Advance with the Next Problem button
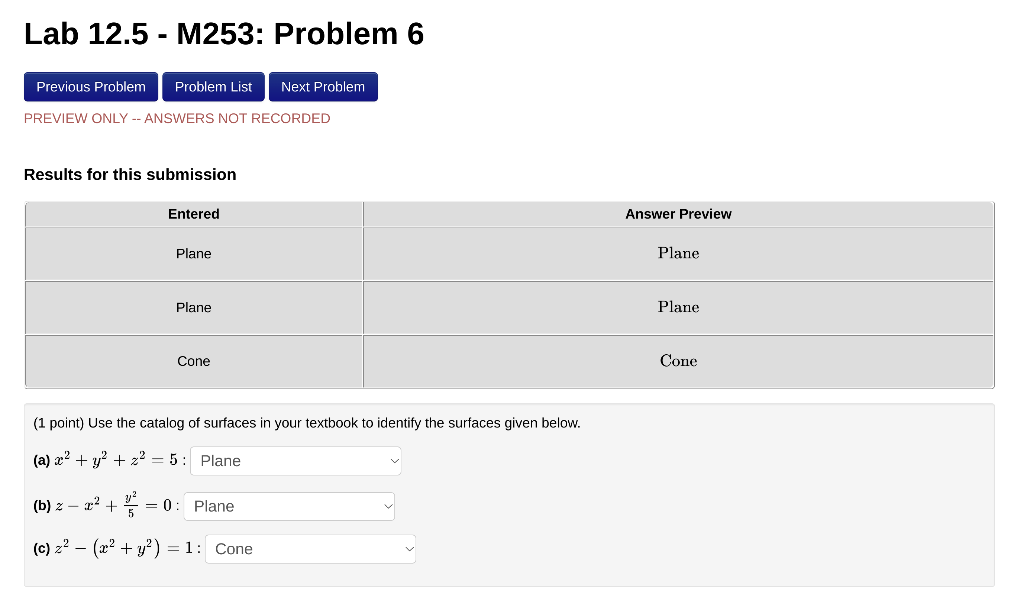This screenshot has height=600, width=1024. (323, 86)
